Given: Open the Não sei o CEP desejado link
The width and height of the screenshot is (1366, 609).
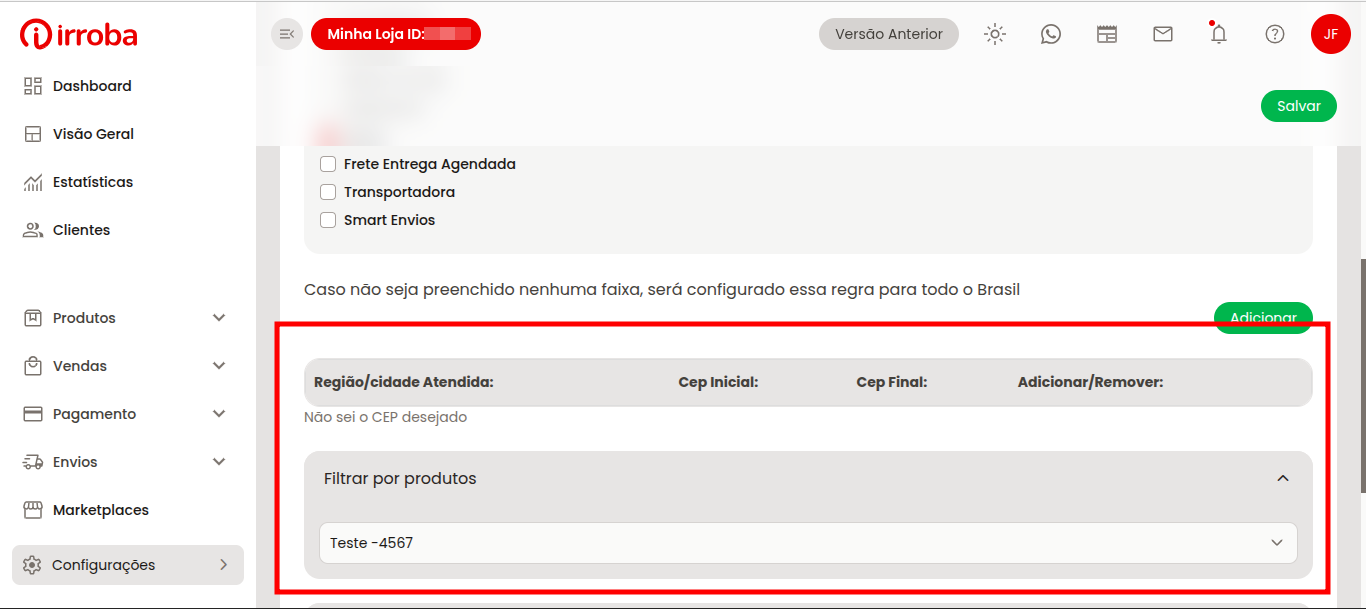Looking at the screenshot, I should click(385, 417).
